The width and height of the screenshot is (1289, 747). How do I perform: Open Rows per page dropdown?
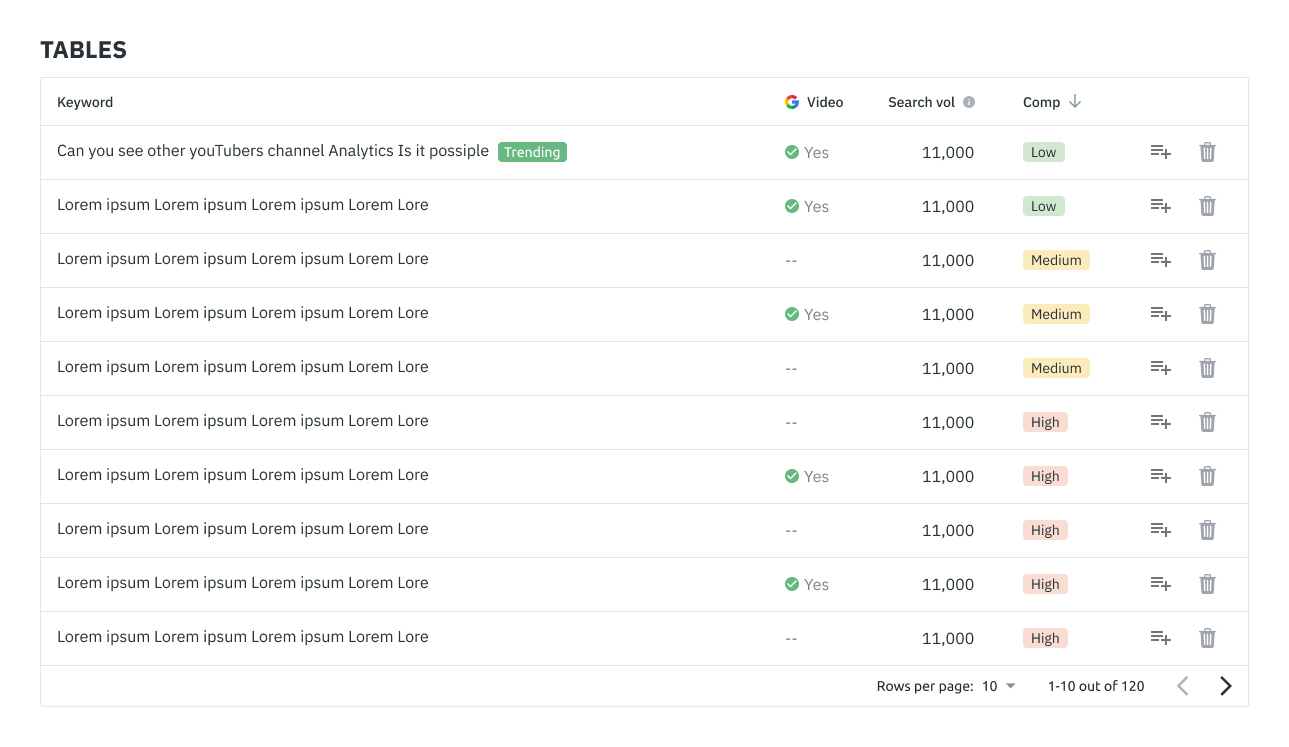tap(998, 686)
